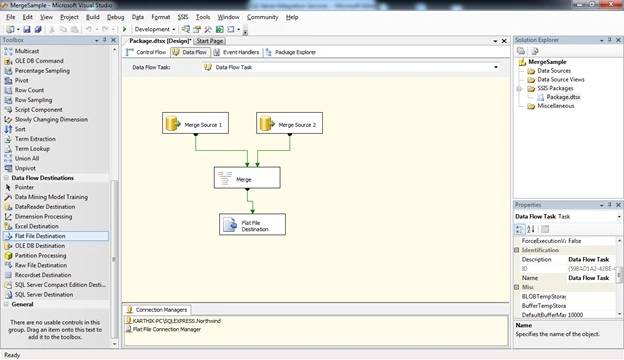The width and height of the screenshot is (624, 360).
Task: Click the Name property value field
Action: click(x=591, y=278)
